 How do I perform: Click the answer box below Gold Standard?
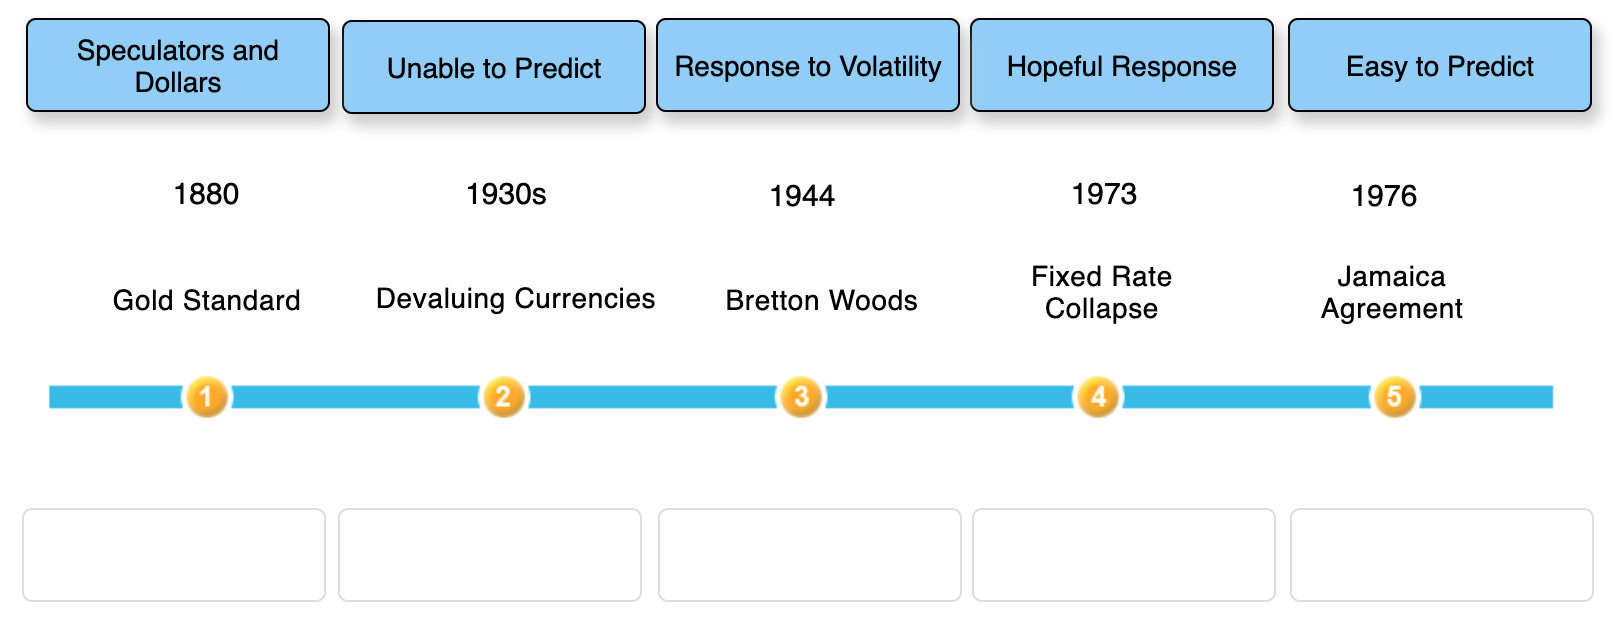pos(174,555)
